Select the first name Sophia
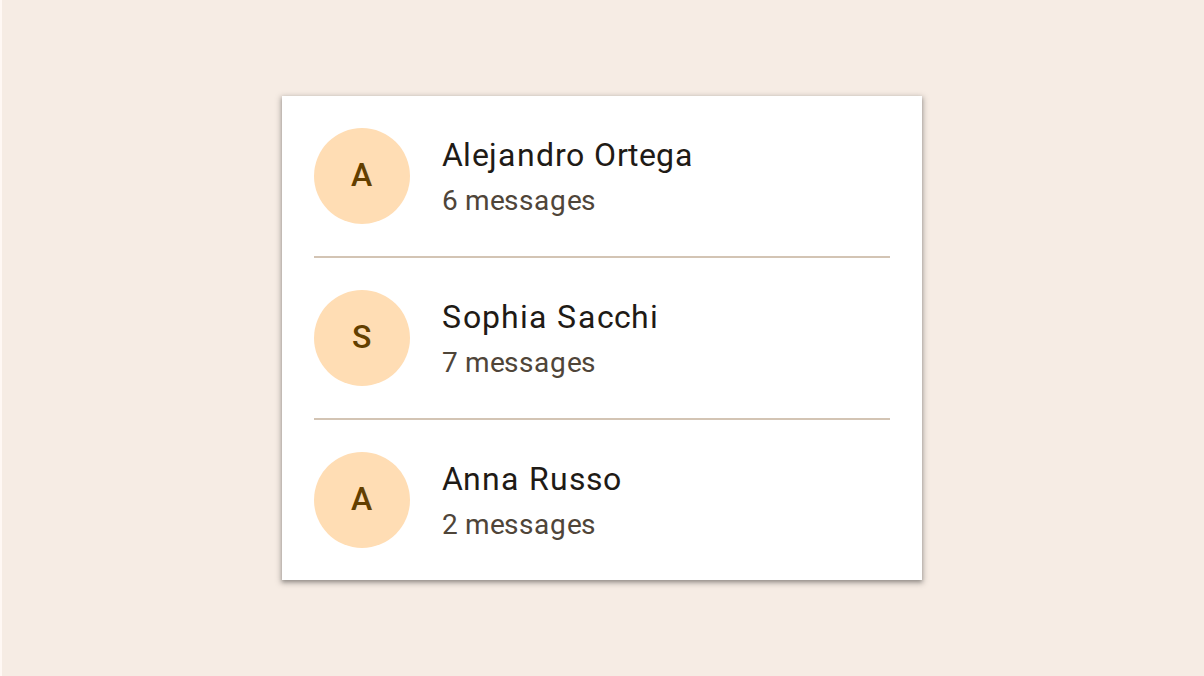Screen dimensions: 1204x676 point(495,318)
